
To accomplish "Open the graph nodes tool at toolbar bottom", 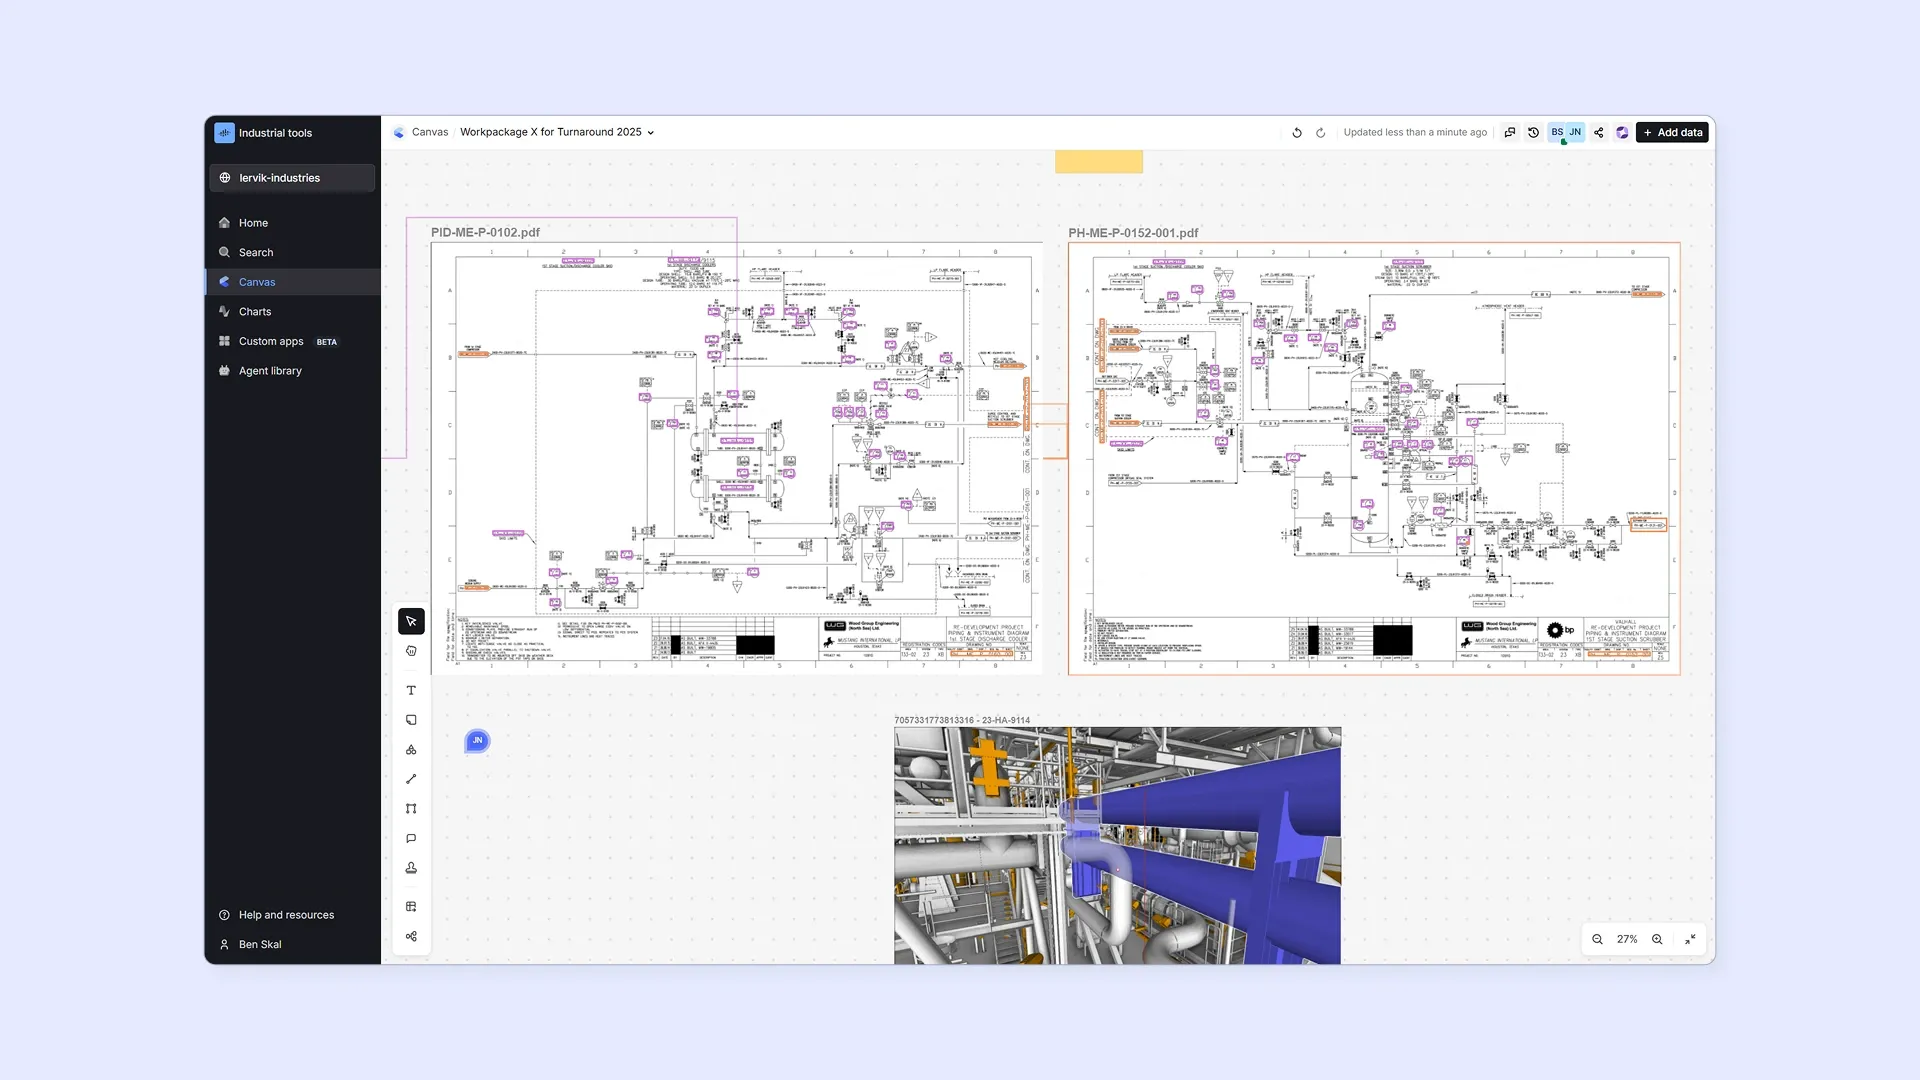I will pyautogui.click(x=411, y=937).
